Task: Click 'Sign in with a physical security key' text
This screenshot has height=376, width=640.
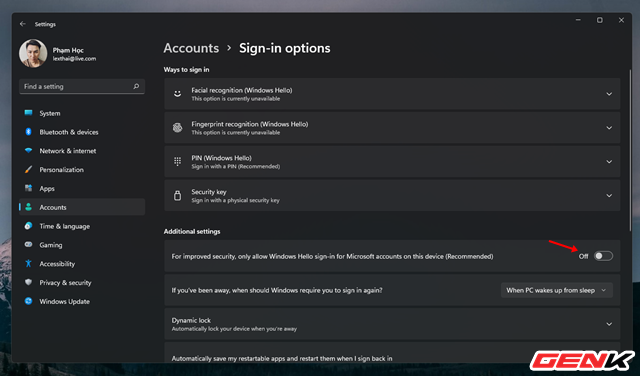Action: [236, 200]
